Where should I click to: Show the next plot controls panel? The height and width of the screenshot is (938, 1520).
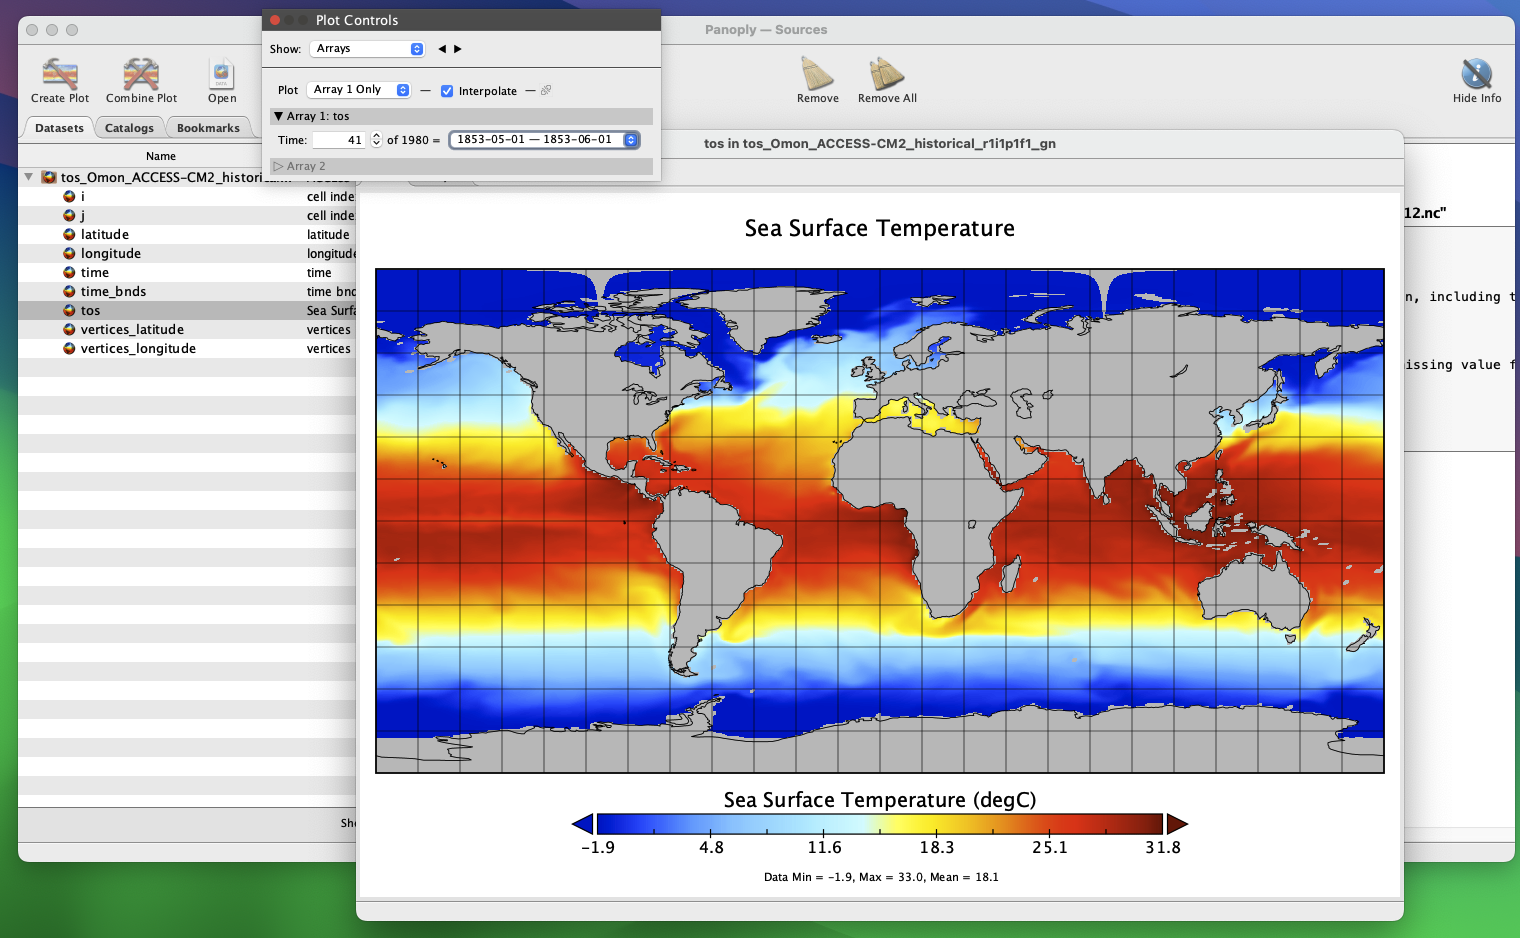point(458,49)
